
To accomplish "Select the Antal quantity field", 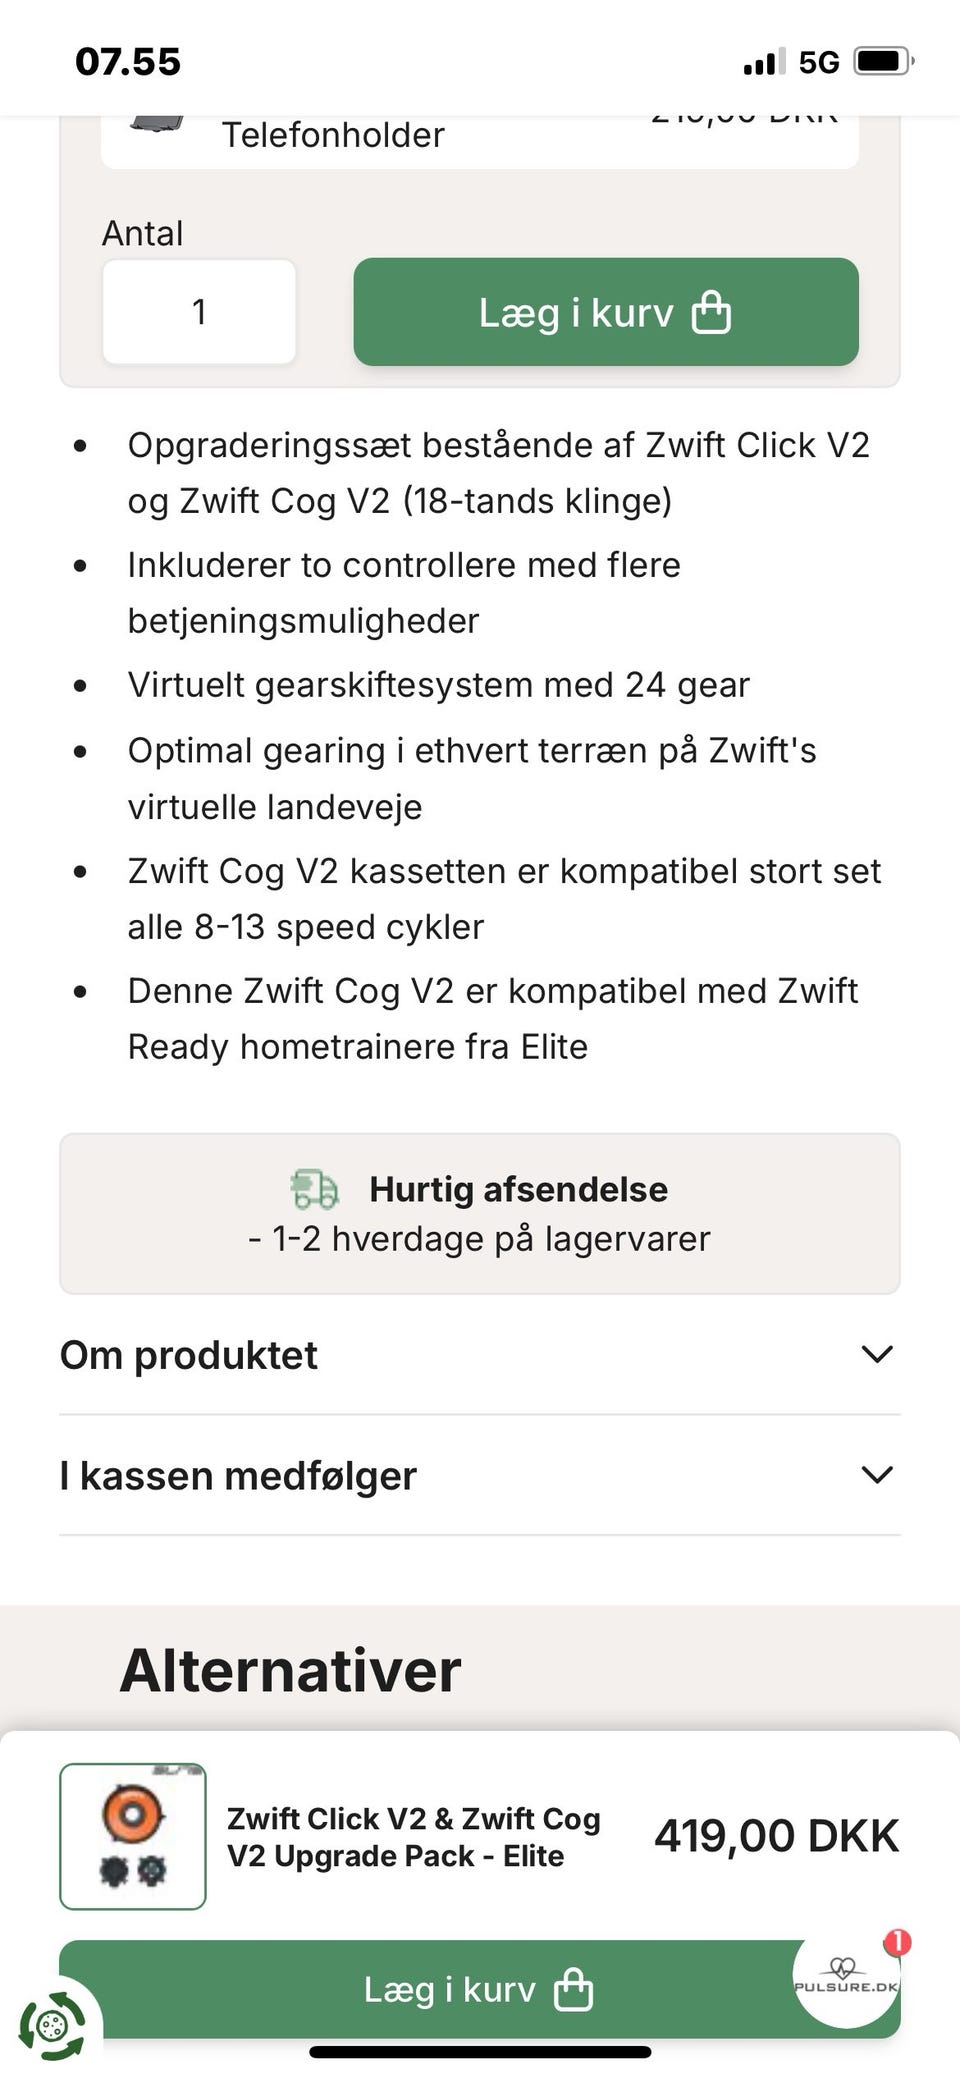I will [x=199, y=312].
